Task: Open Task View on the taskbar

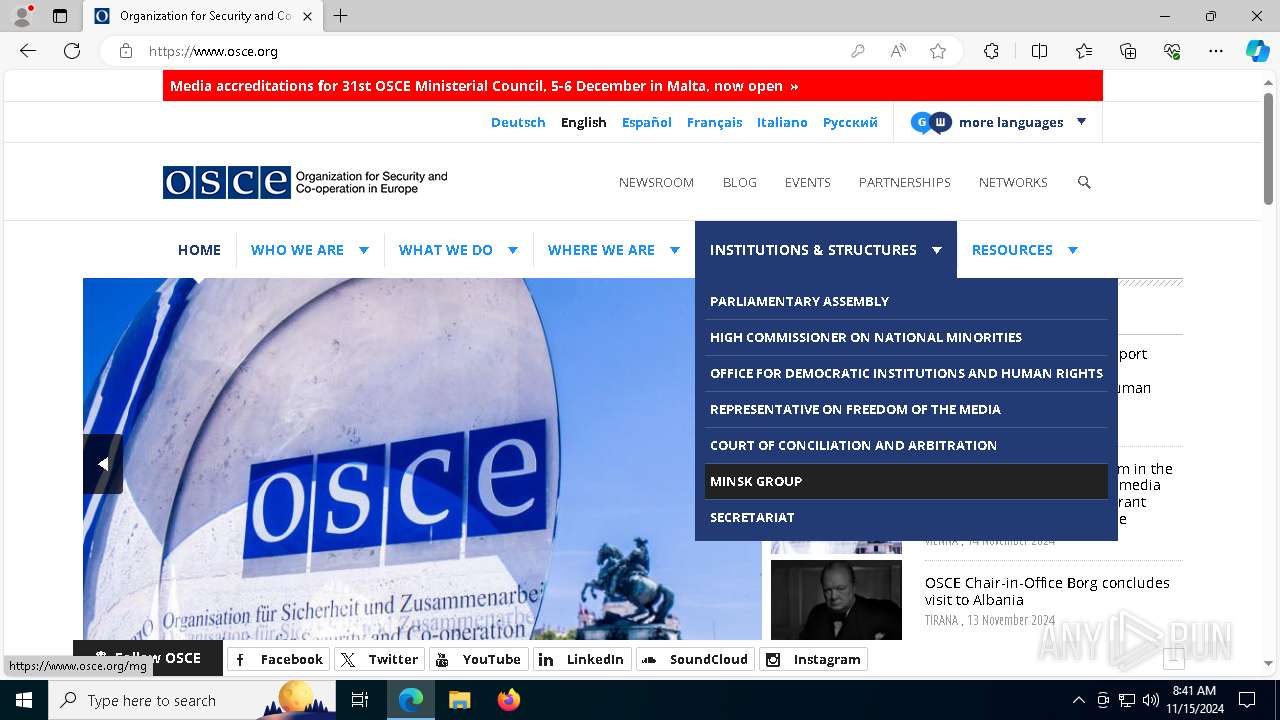Action: 360,700
